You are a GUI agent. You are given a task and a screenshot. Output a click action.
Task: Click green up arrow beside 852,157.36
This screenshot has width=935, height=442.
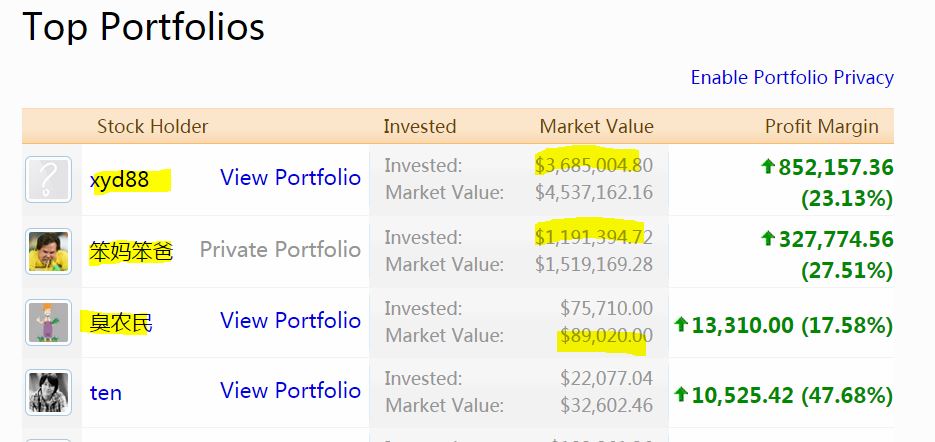(x=768, y=167)
